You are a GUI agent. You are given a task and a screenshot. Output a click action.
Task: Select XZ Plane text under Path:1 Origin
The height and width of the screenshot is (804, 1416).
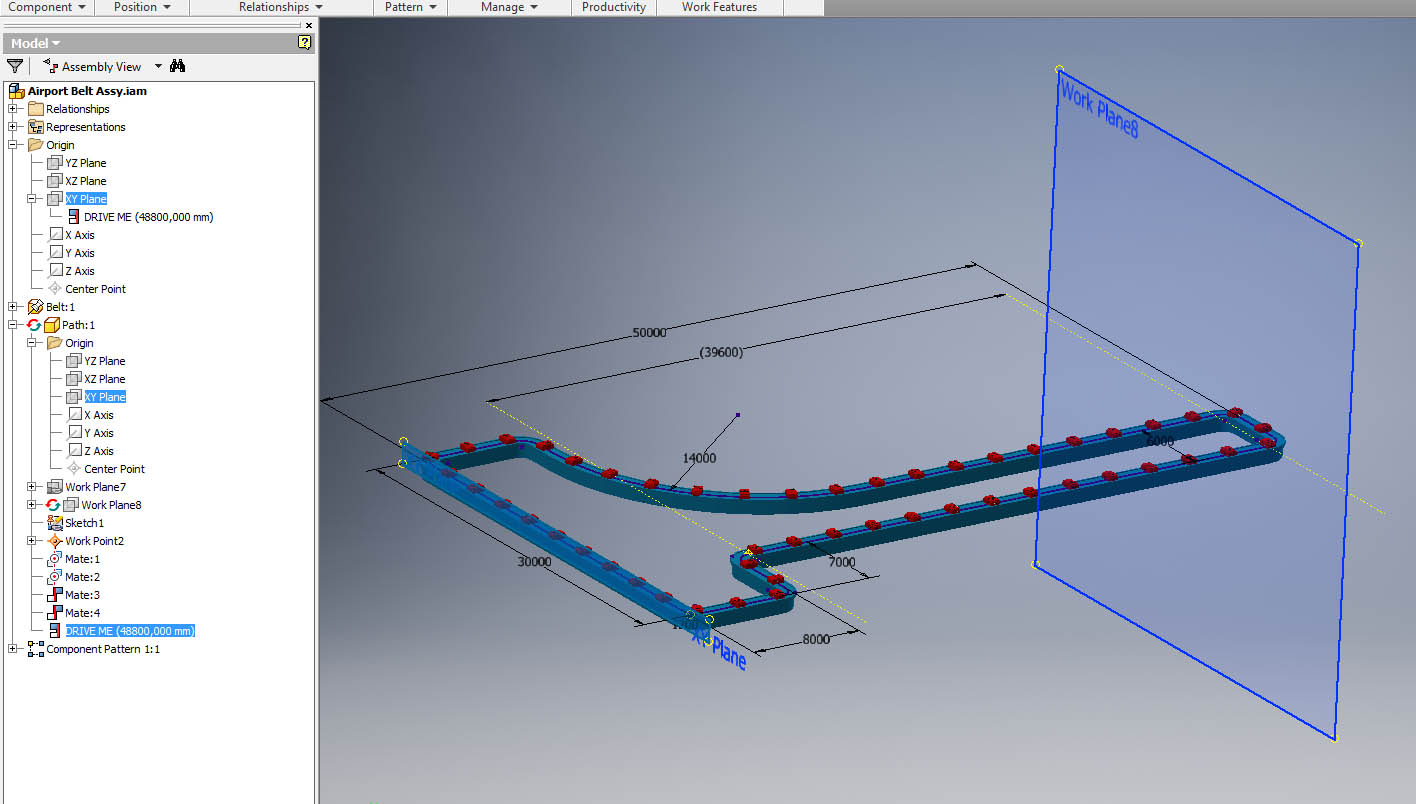105,379
